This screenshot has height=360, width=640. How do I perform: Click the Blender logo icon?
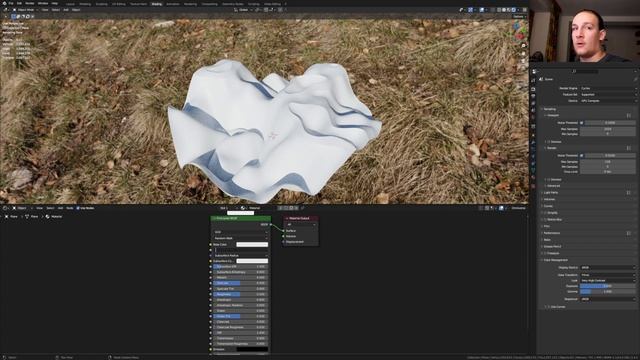pyautogui.click(x=4, y=3)
